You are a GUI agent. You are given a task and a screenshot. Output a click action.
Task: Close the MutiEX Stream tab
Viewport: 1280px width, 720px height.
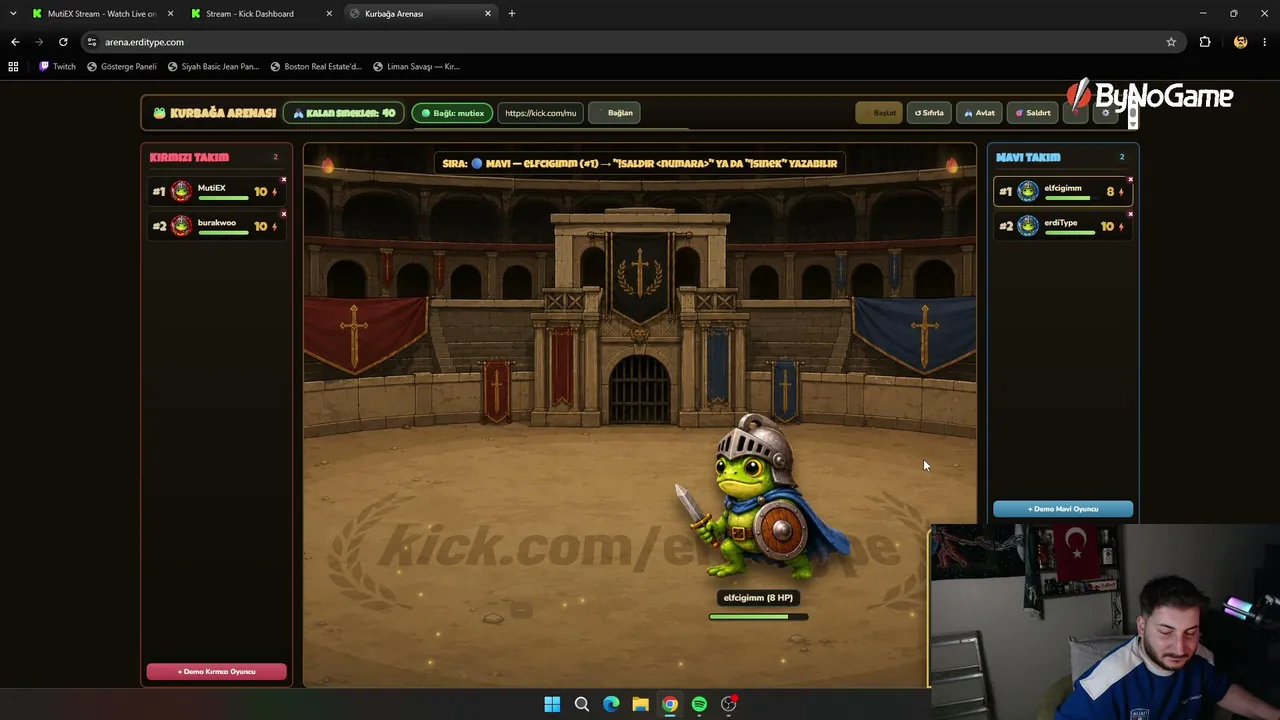coord(170,14)
